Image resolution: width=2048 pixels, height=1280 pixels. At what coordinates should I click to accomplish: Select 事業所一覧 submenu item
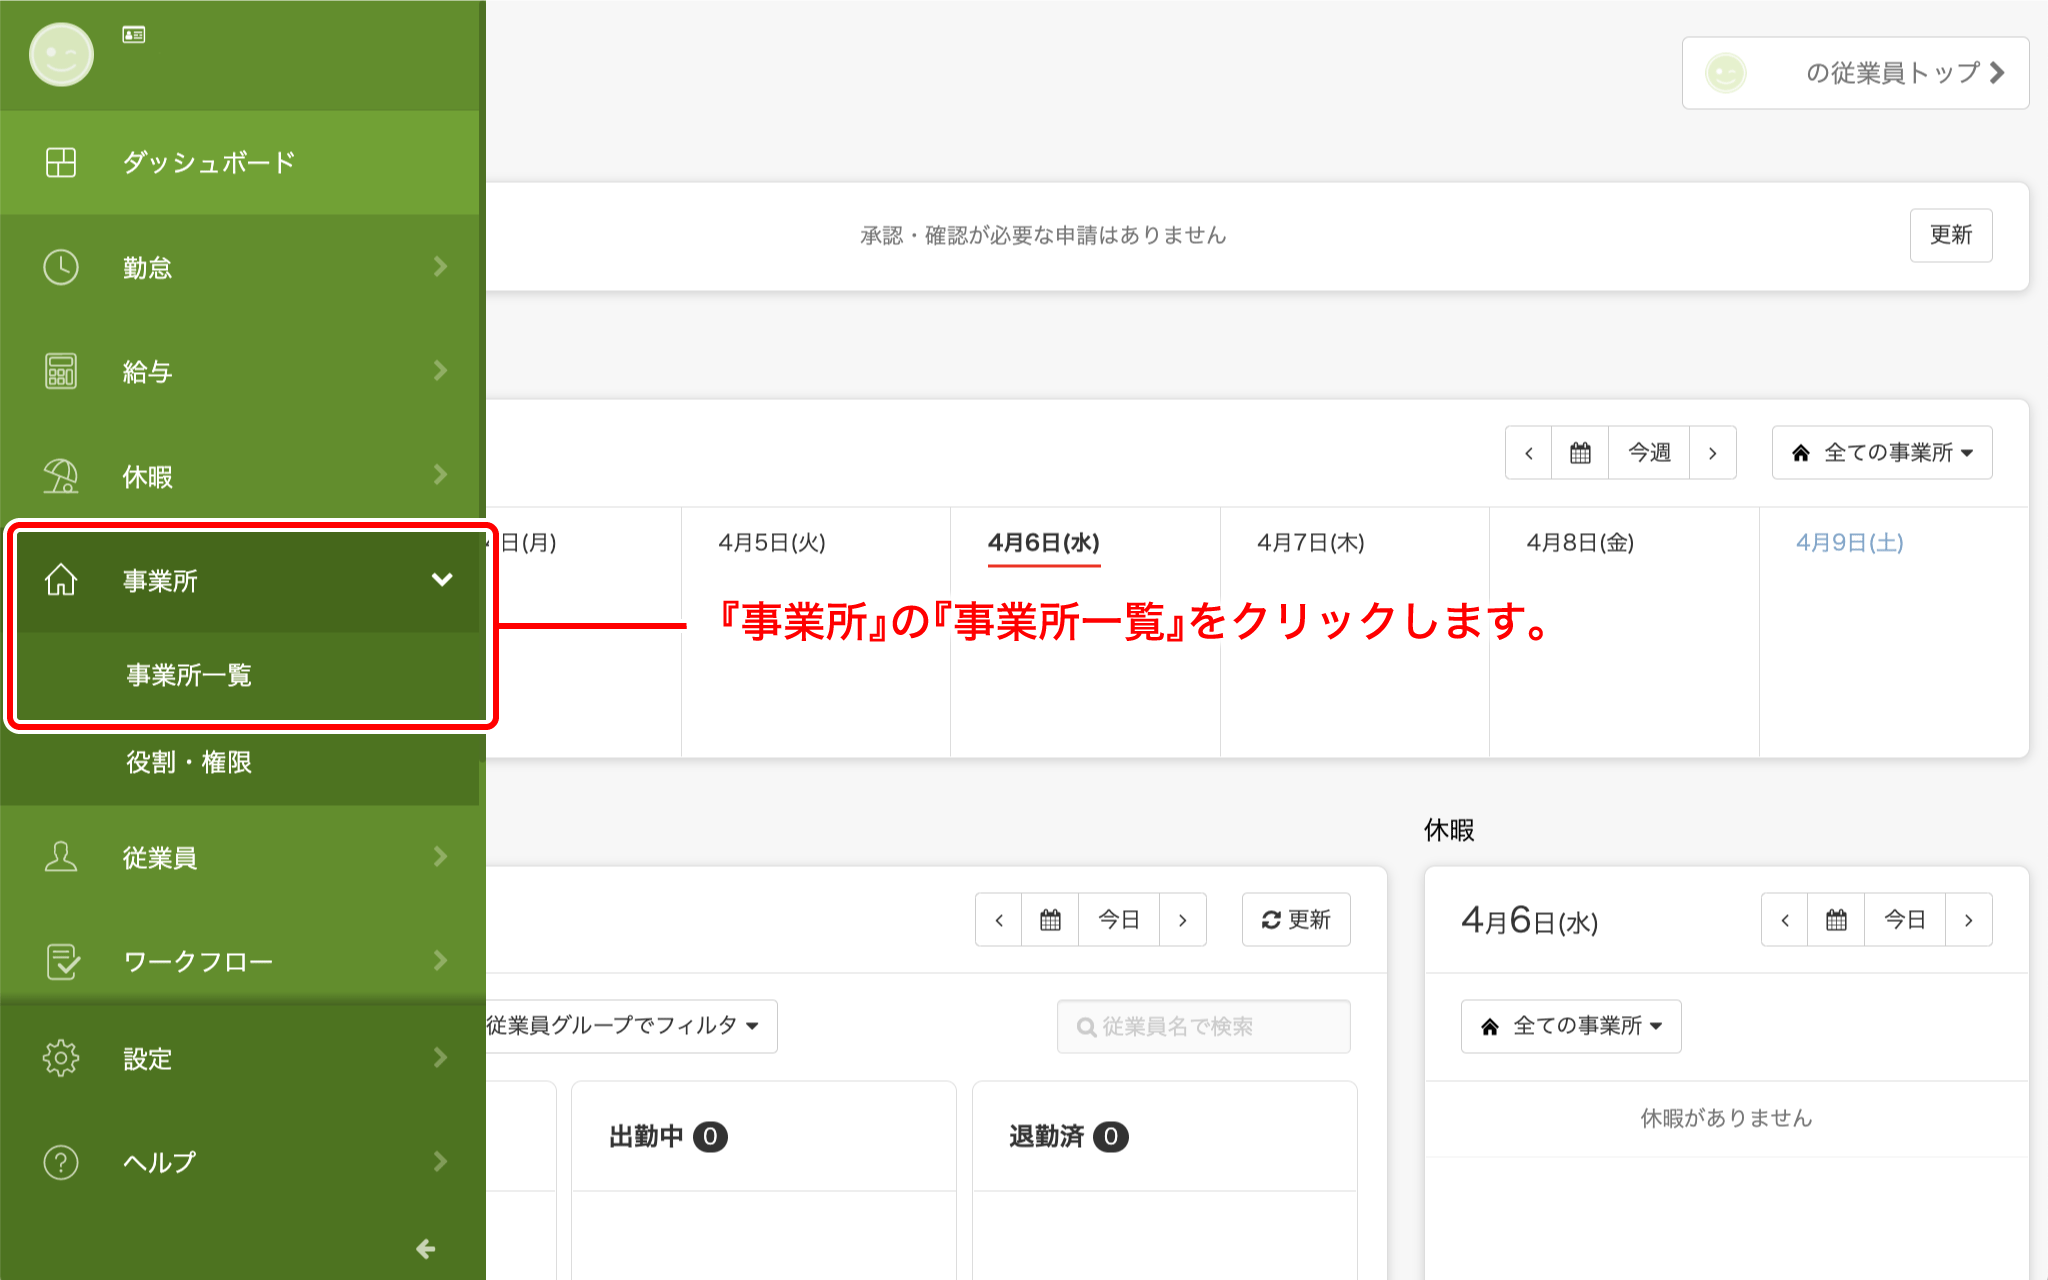tap(189, 675)
